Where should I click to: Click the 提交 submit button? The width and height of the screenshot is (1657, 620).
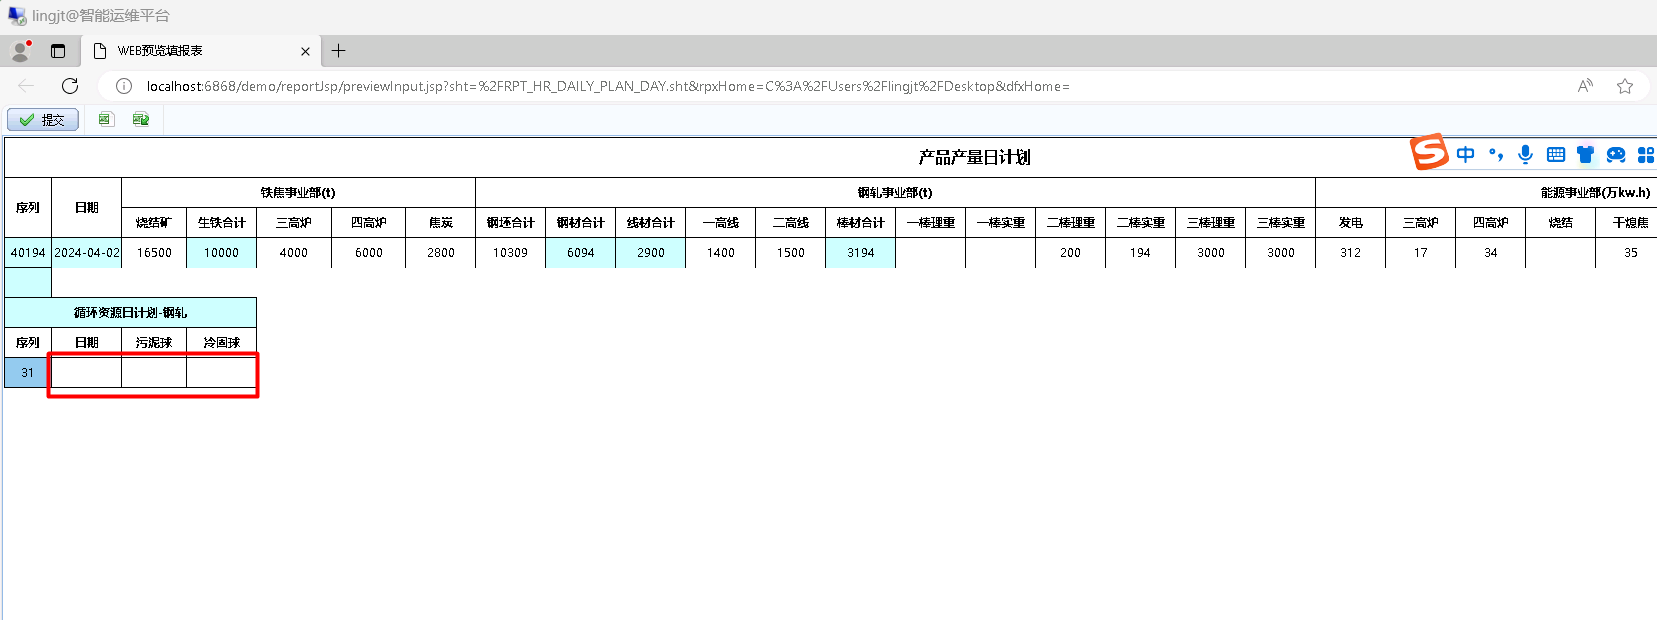click(43, 120)
